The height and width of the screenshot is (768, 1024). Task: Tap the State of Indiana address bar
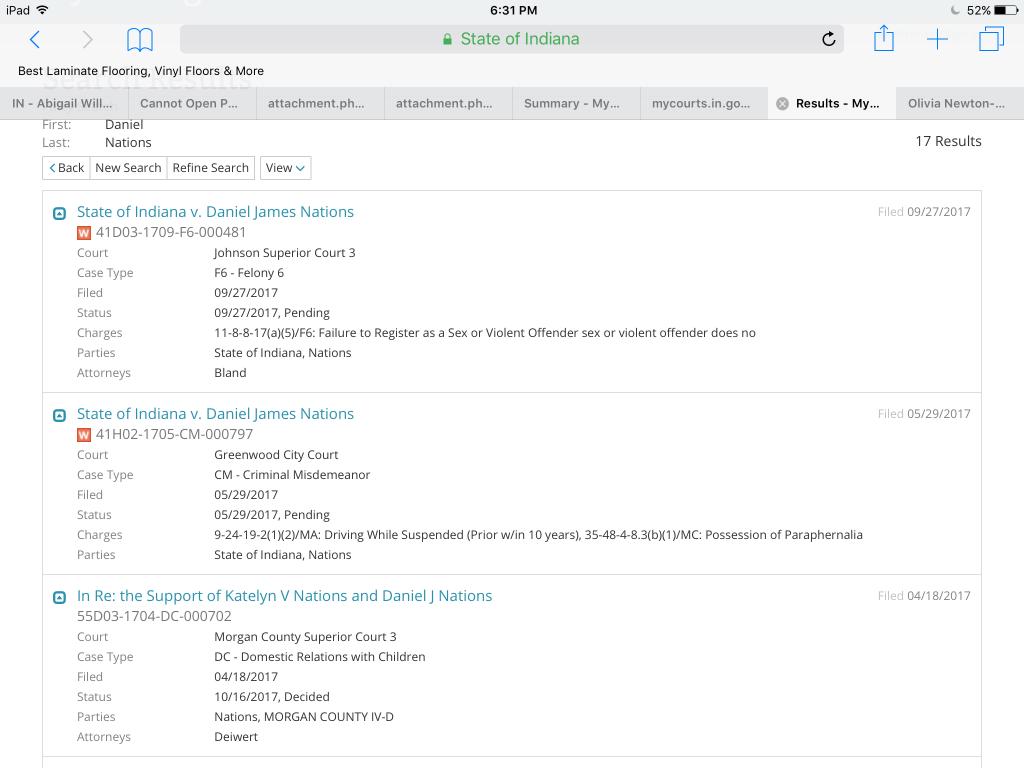[x=510, y=39]
